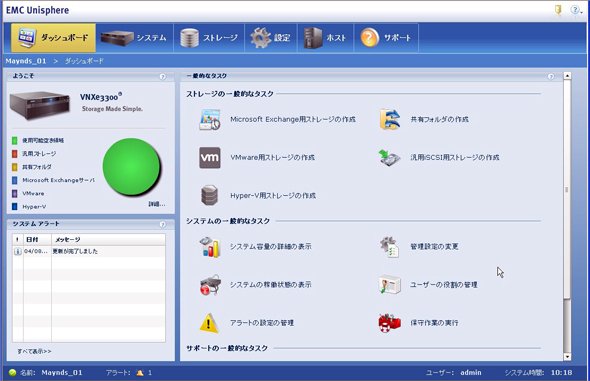590x381 pixels.
Task: Open システムの稼働状態の表示 link
Action: tap(271, 284)
